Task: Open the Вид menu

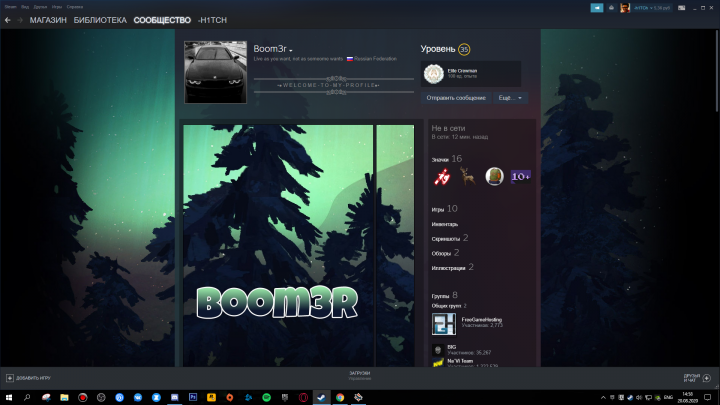Action: pyautogui.click(x=25, y=7)
